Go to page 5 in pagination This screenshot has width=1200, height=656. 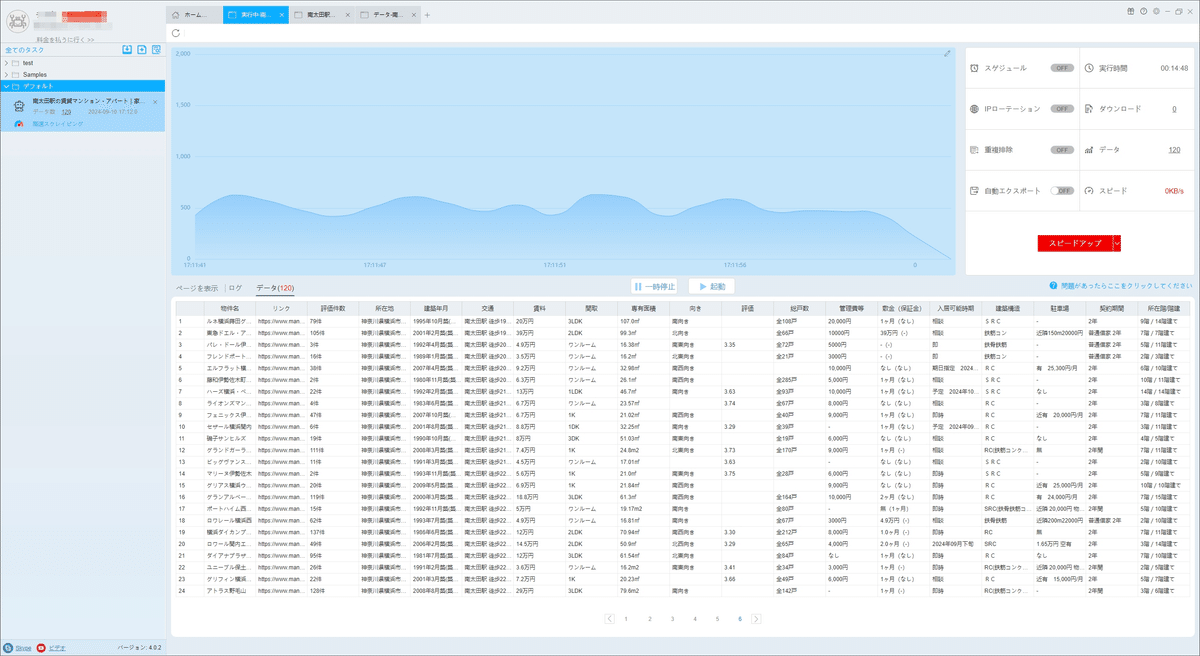coord(717,619)
